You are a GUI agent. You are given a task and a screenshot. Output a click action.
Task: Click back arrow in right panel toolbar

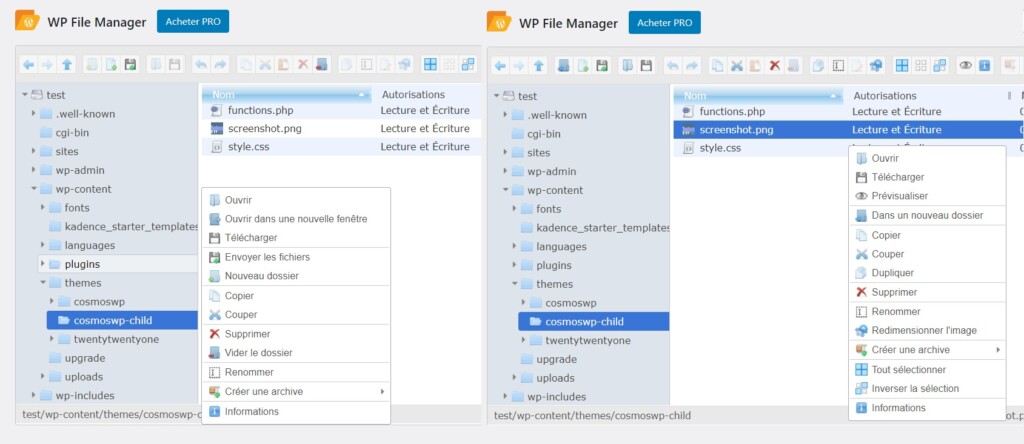tap(500, 66)
